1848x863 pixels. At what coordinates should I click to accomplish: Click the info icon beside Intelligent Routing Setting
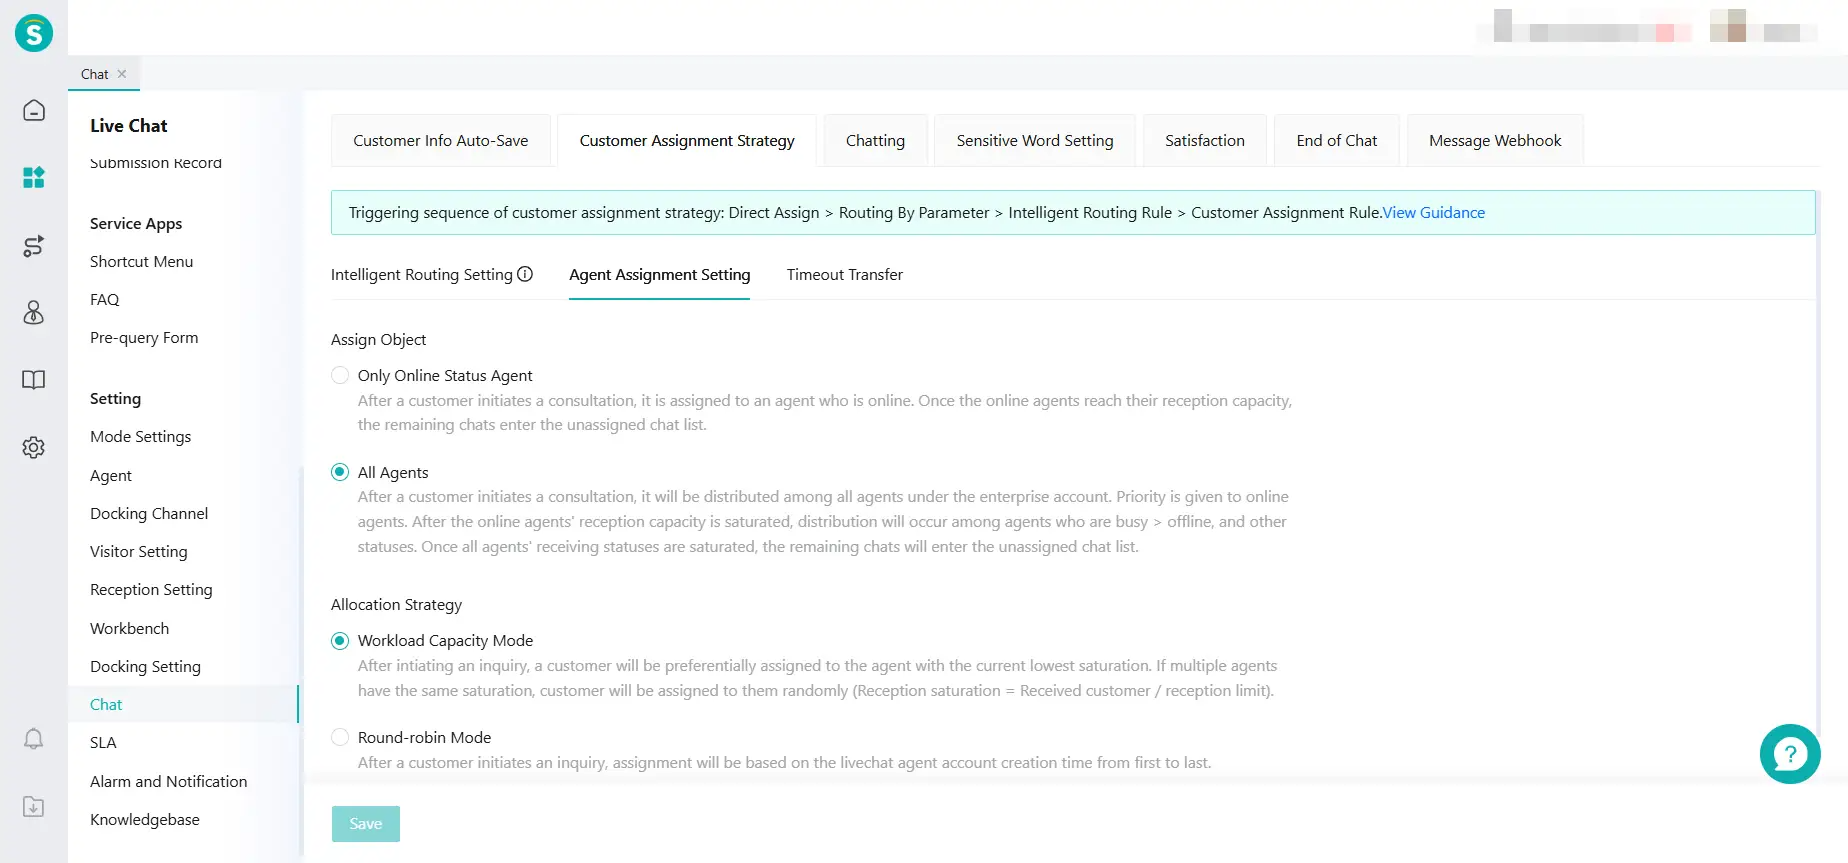tap(525, 274)
